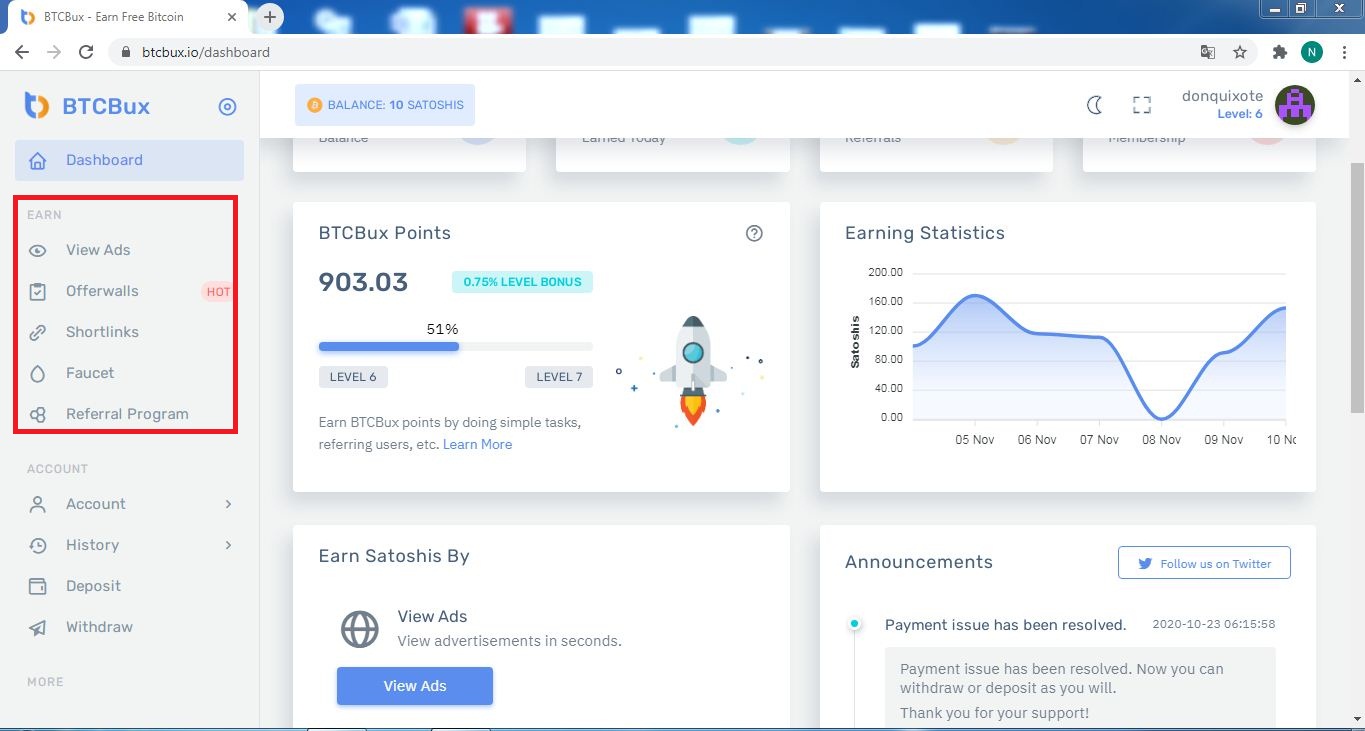Close the BTCBux browser tab
Viewport: 1365px width, 731px height.
[234, 17]
